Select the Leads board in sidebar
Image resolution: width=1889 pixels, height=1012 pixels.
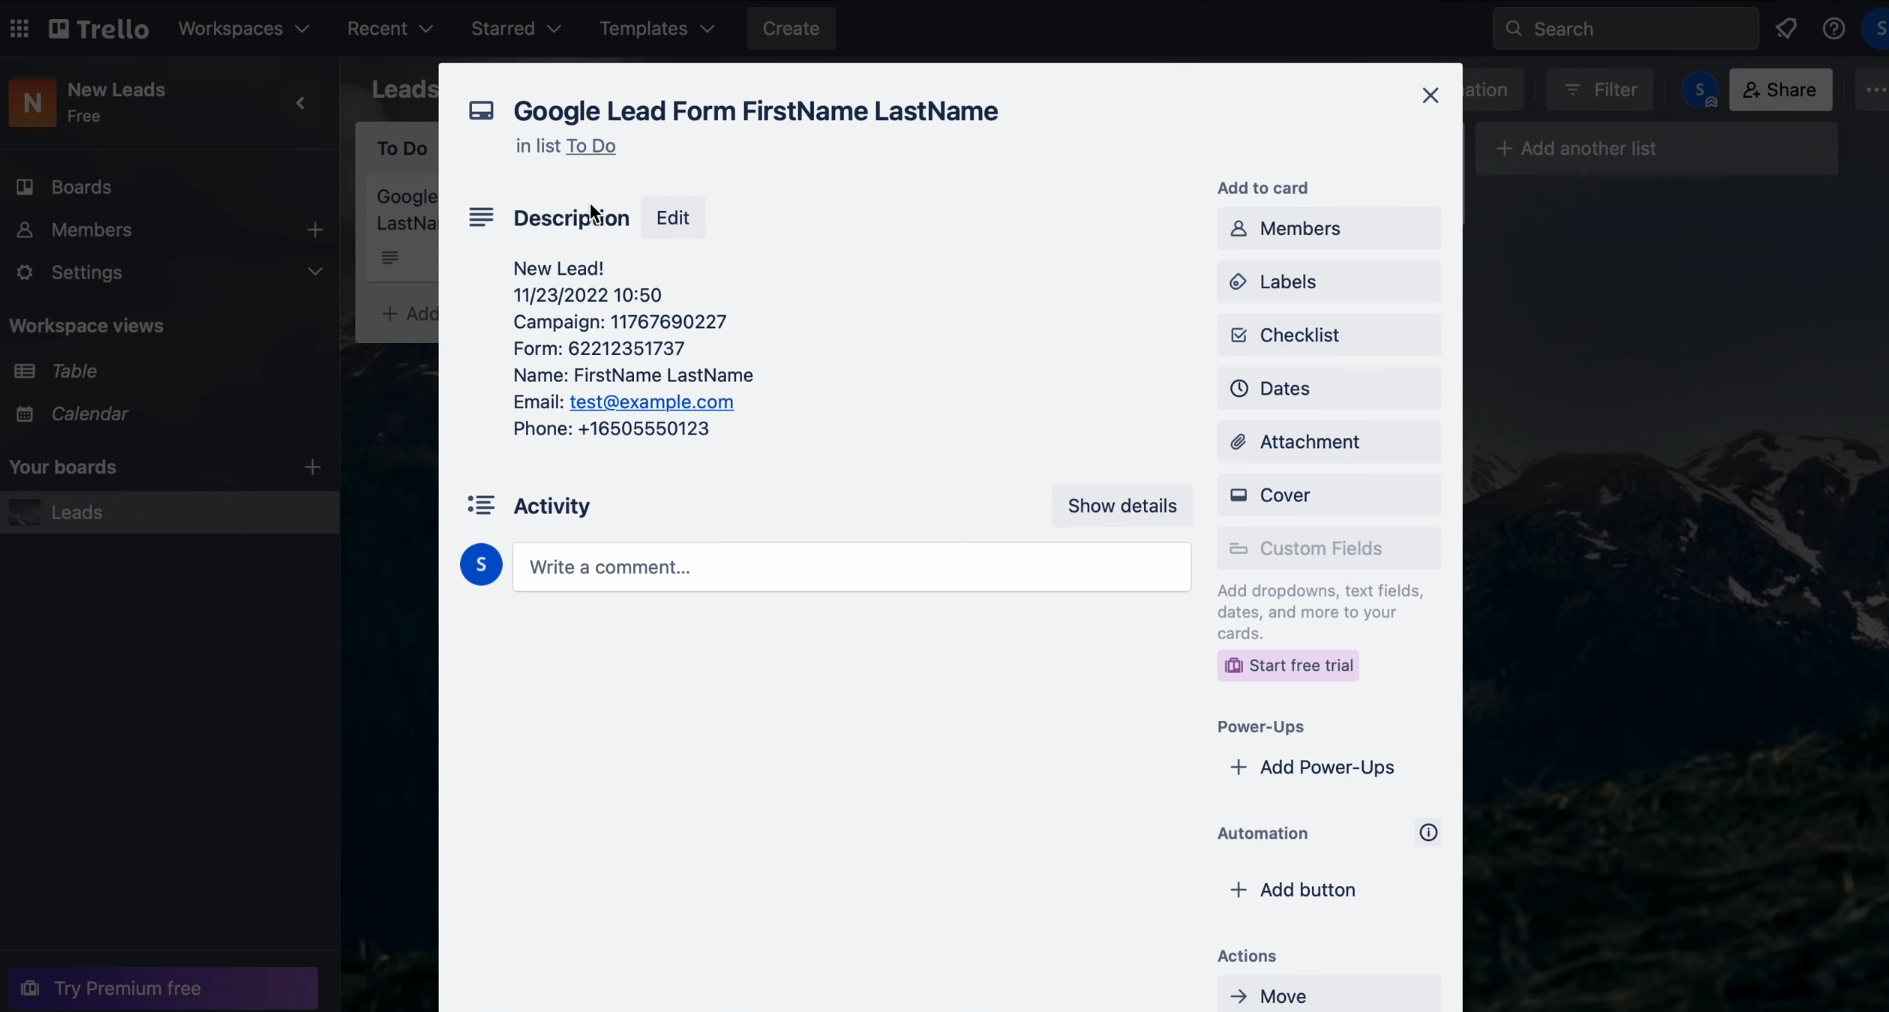point(169,512)
